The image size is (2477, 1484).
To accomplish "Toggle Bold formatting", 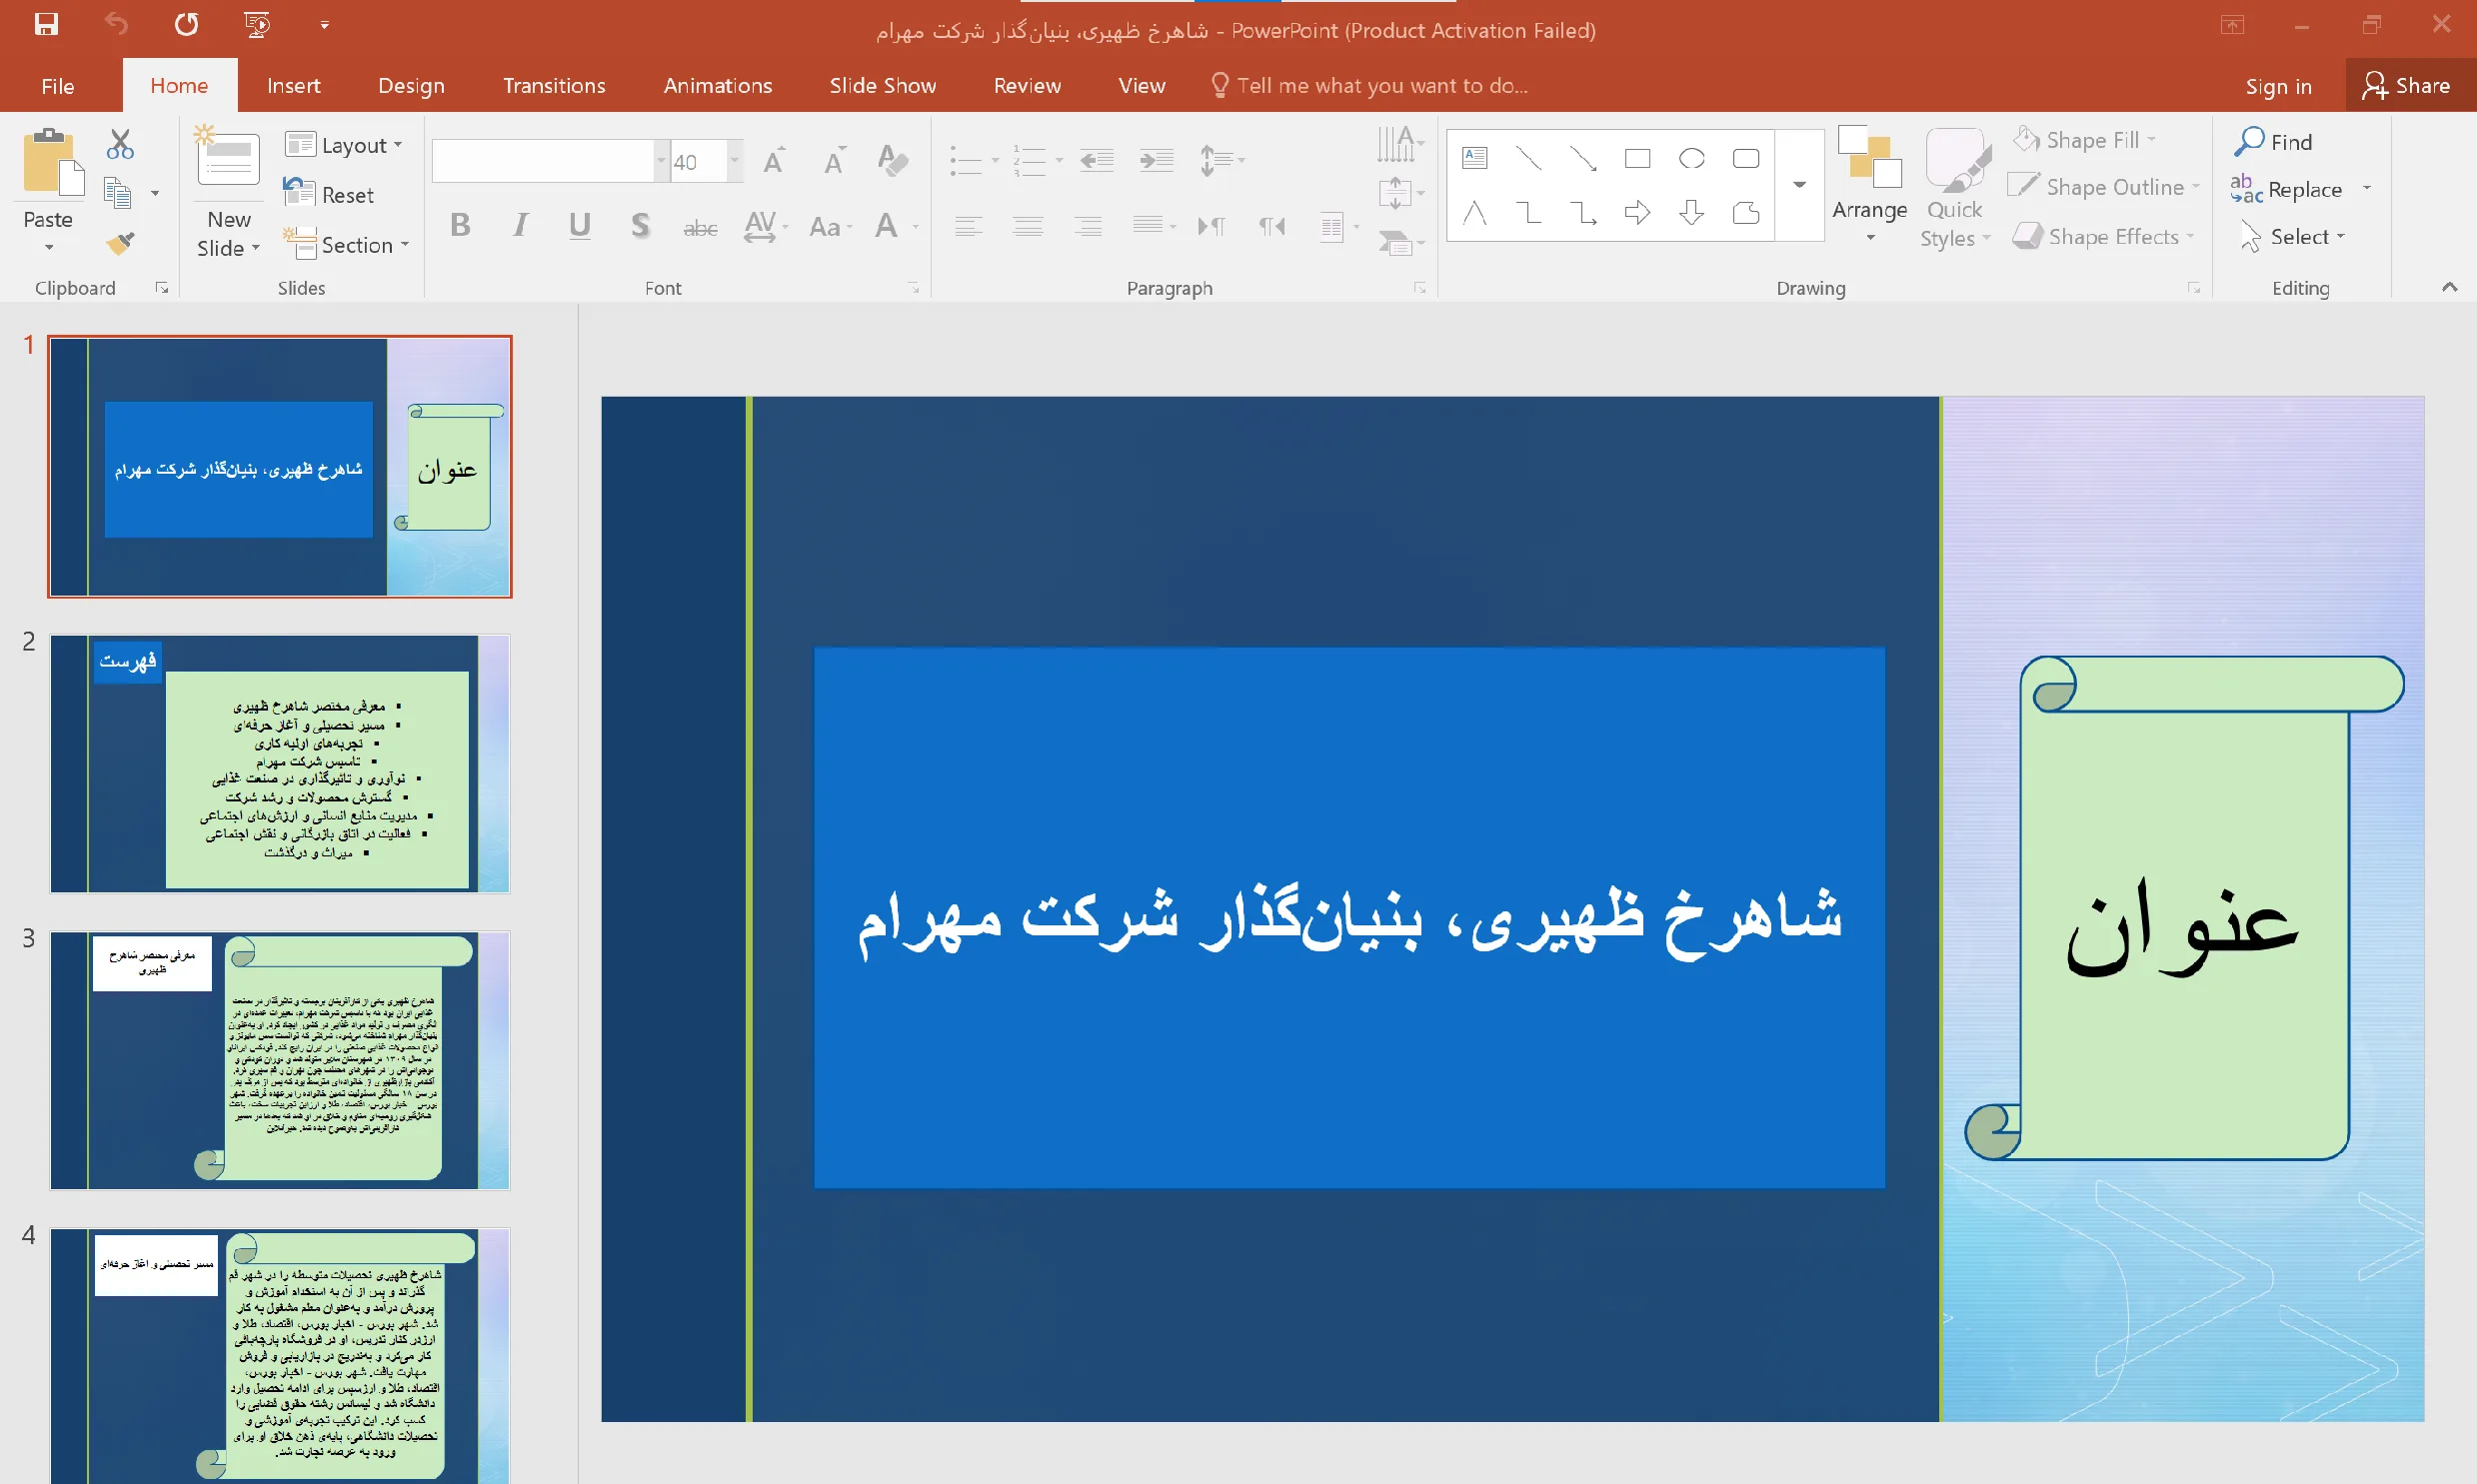I will [x=460, y=226].
